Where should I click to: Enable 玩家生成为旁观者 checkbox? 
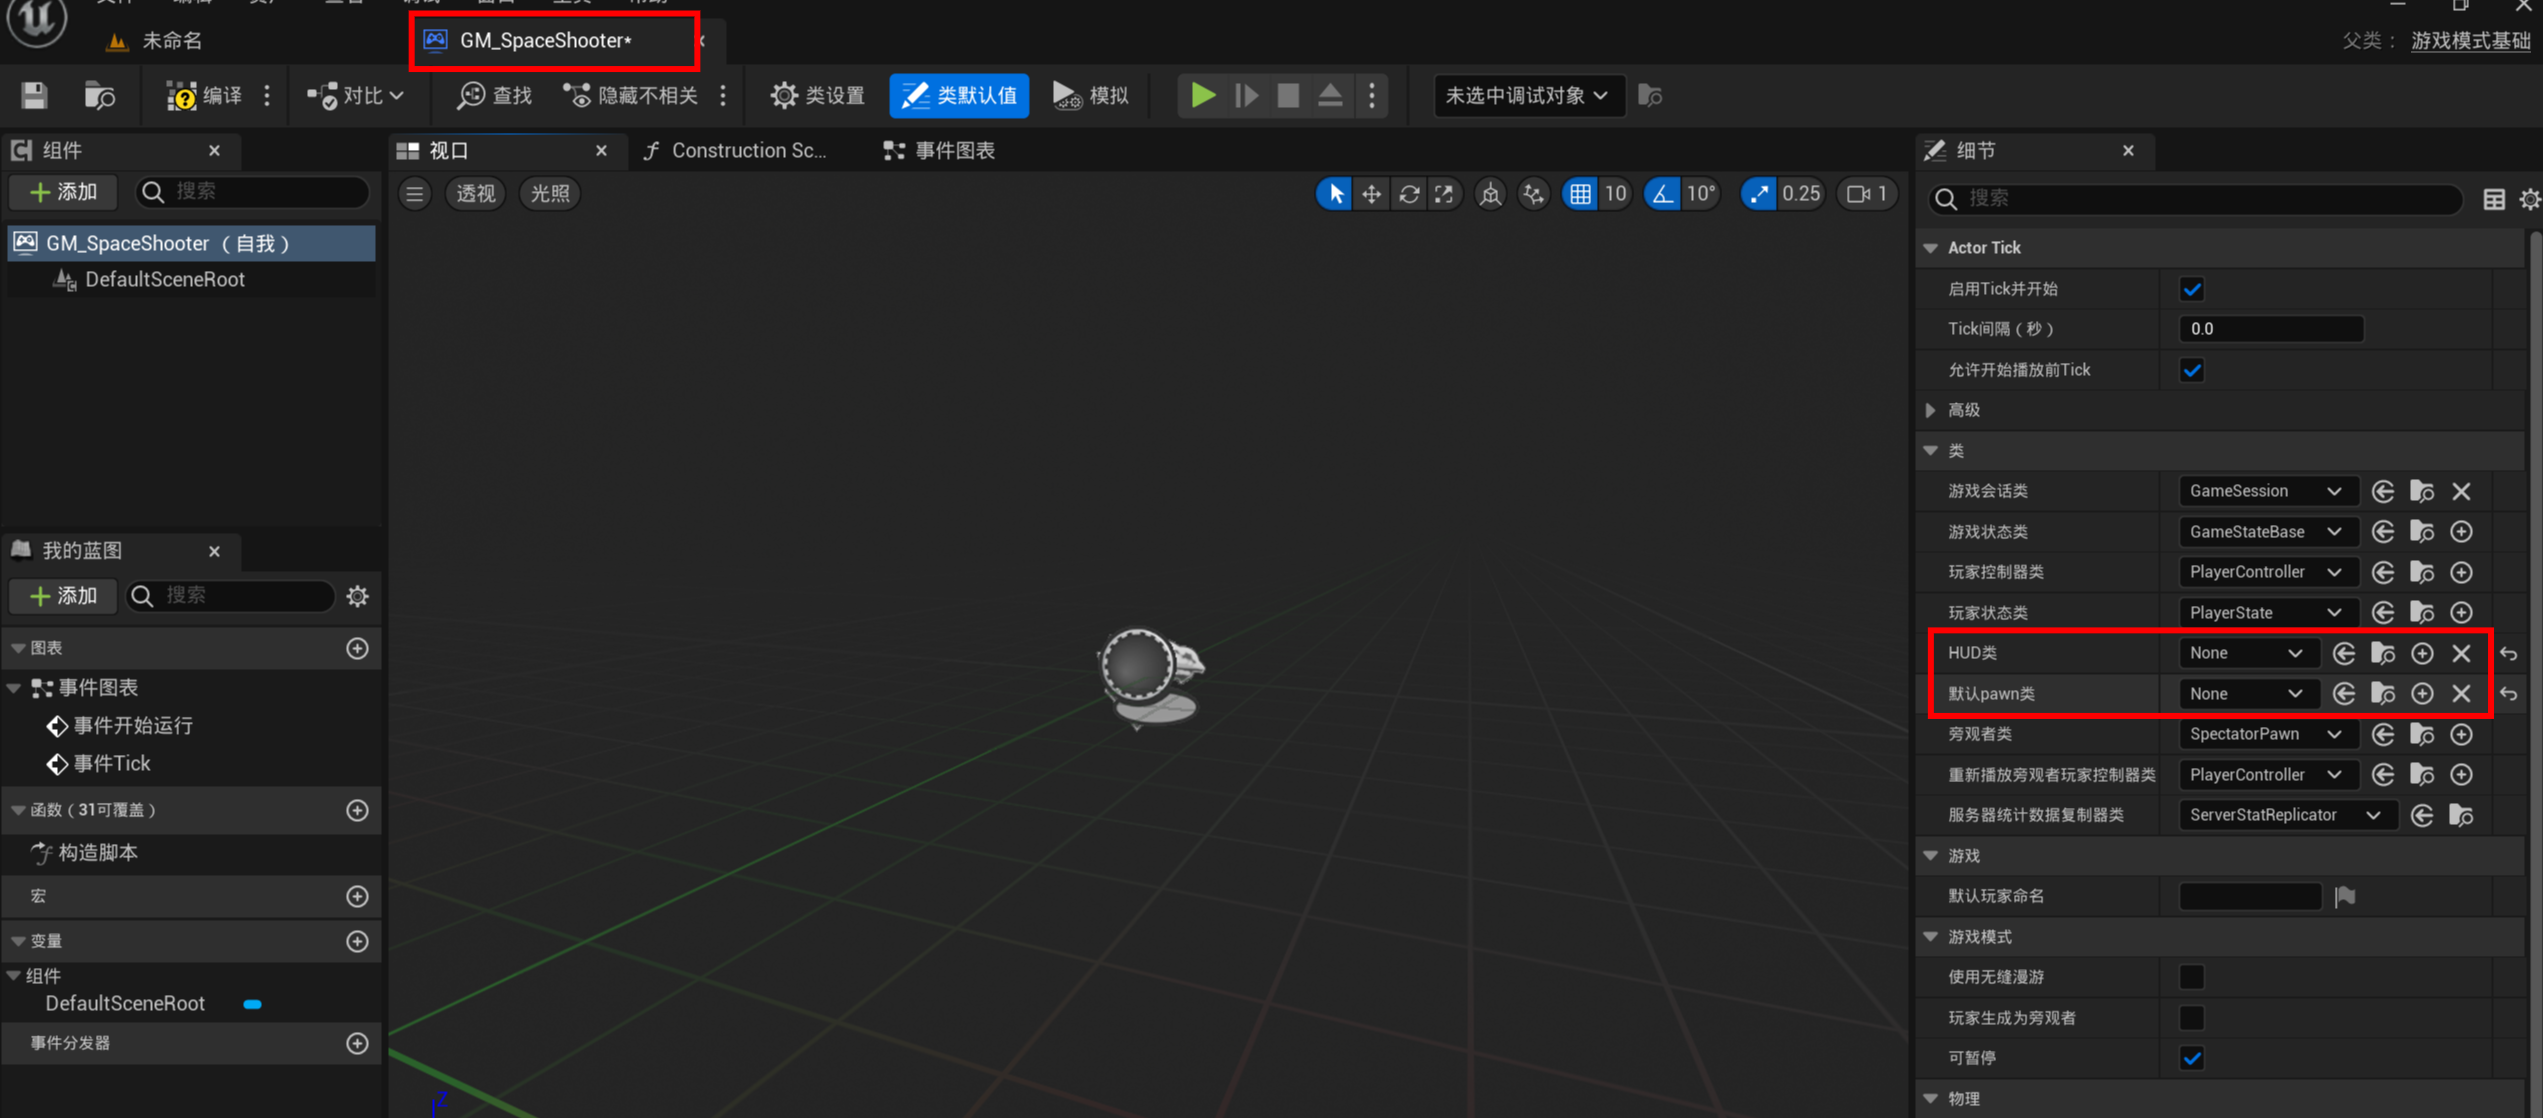coord(2192,1018)
